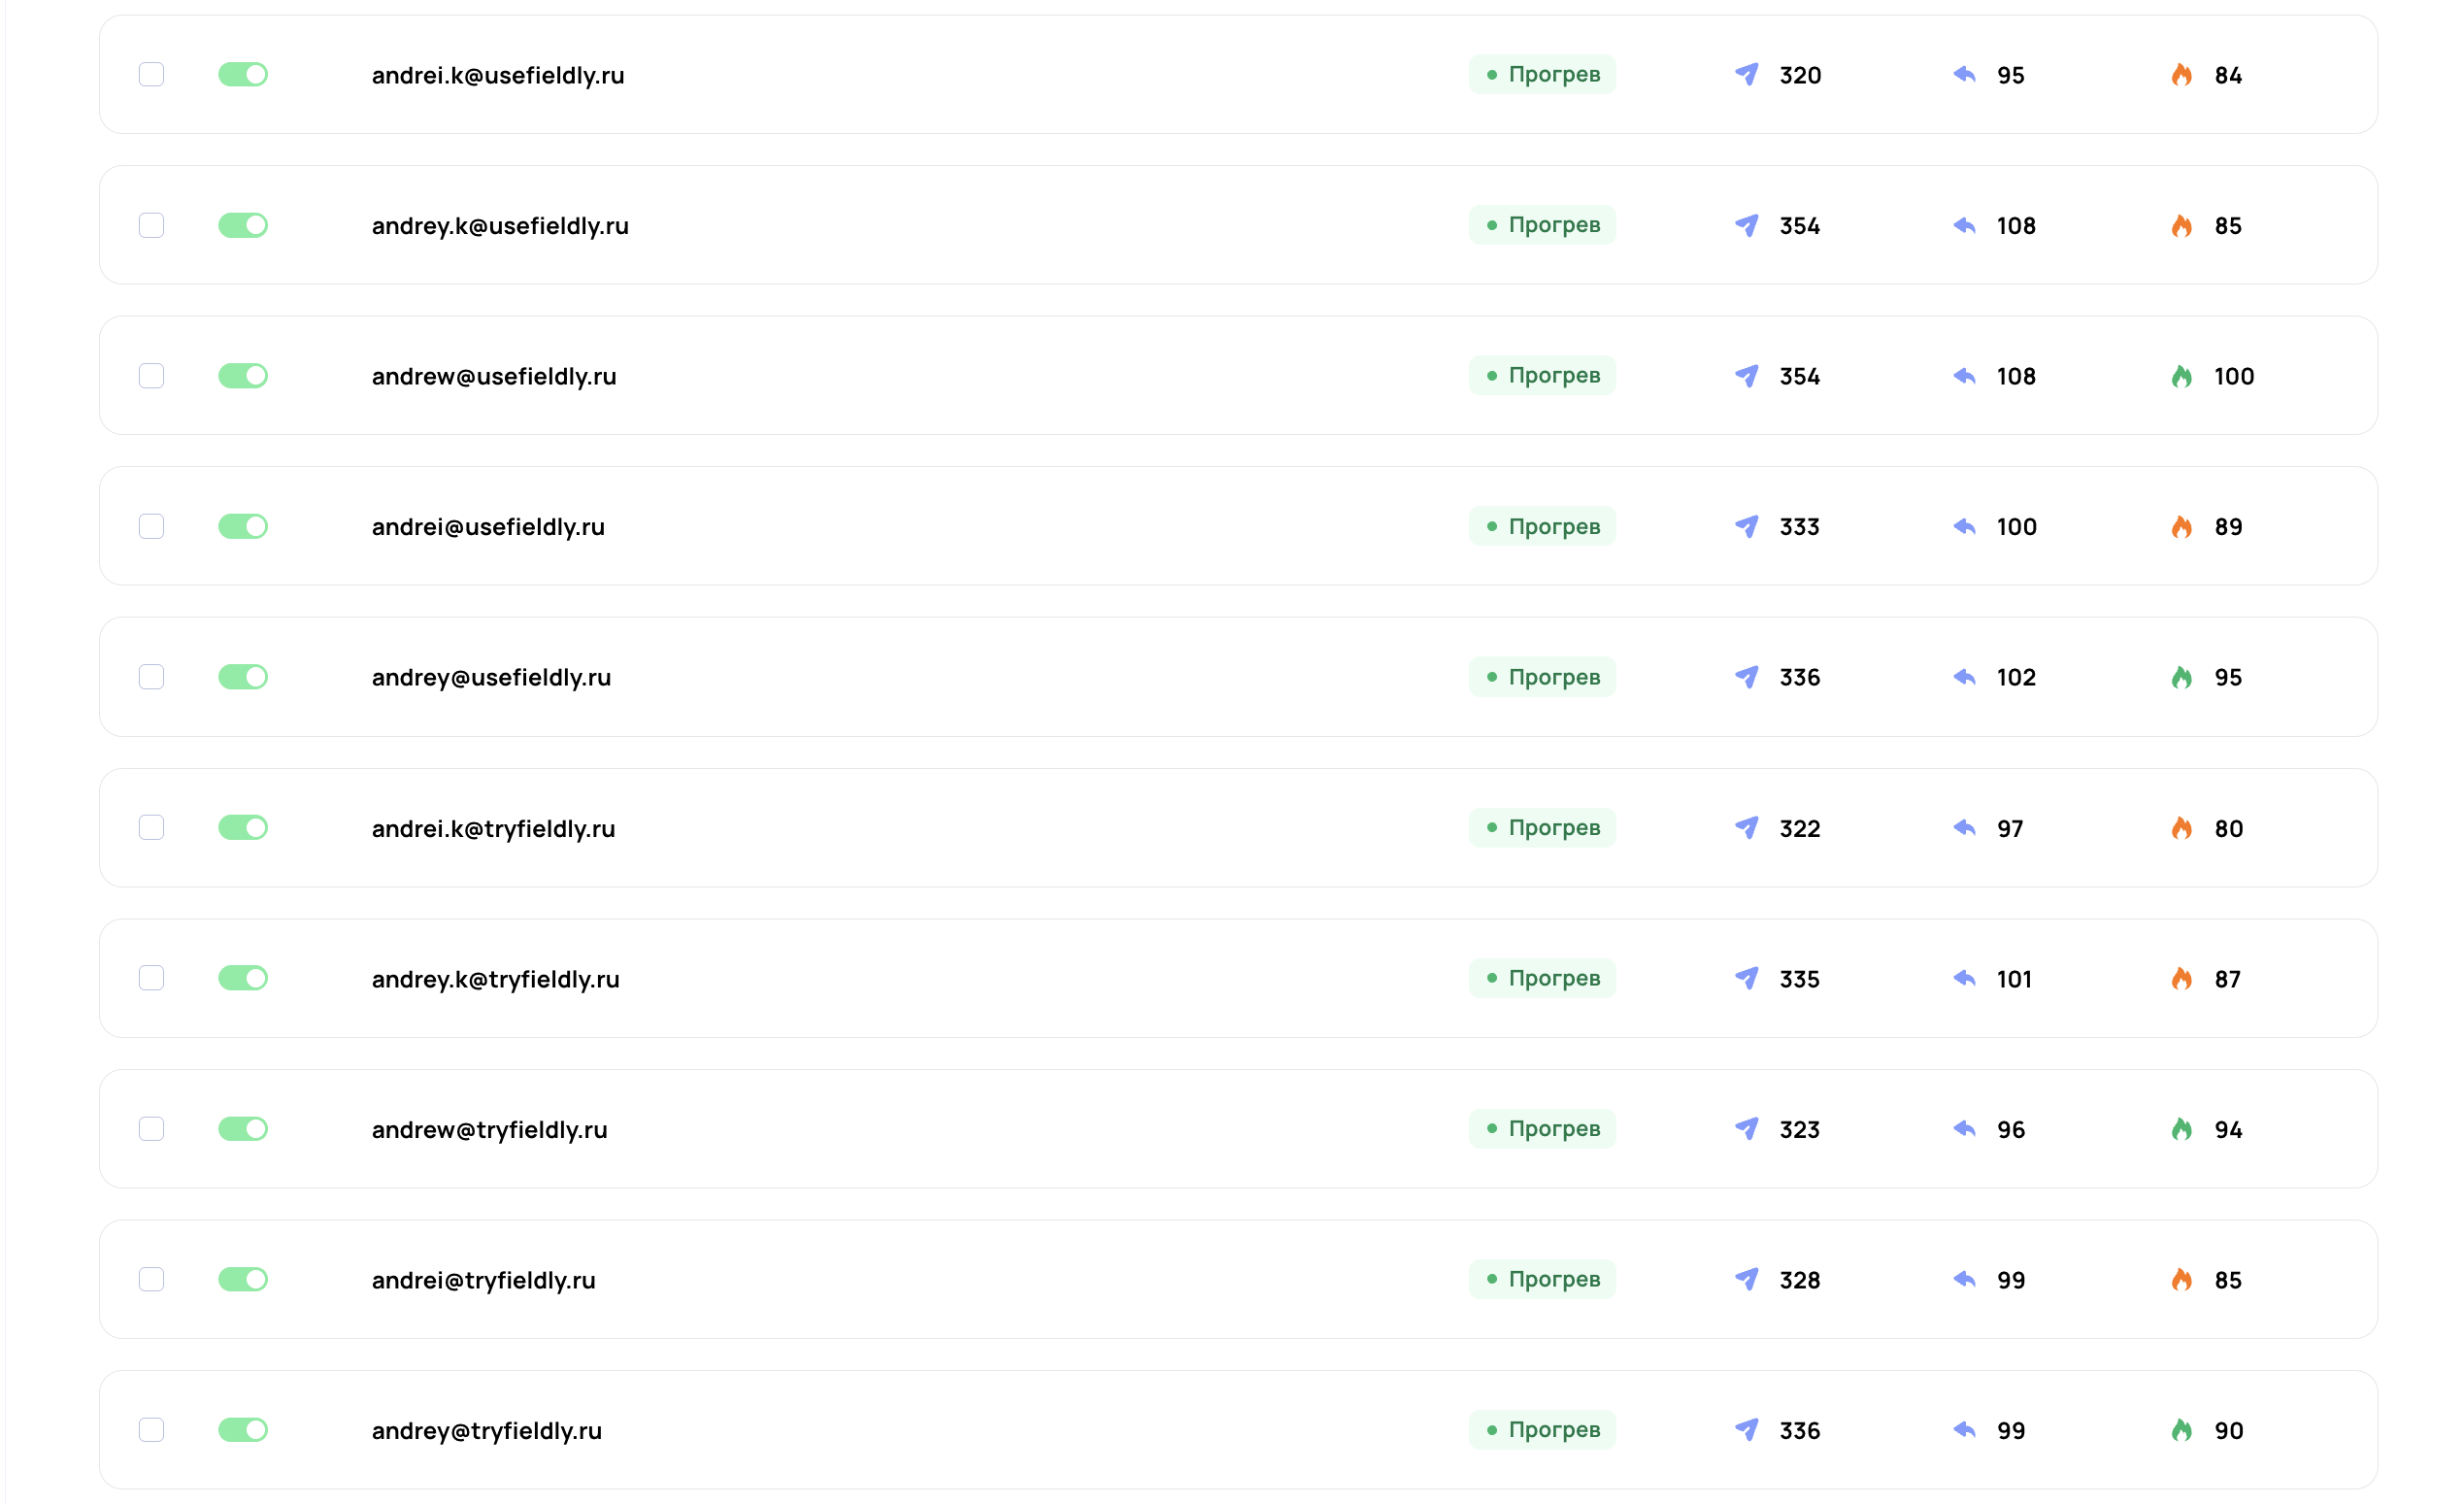The width and height of the screenshot is (2464, 1505).
Task: Open the andrei.k@tryfieldly.ru mailbox
Action: click(x=493, y=829)
